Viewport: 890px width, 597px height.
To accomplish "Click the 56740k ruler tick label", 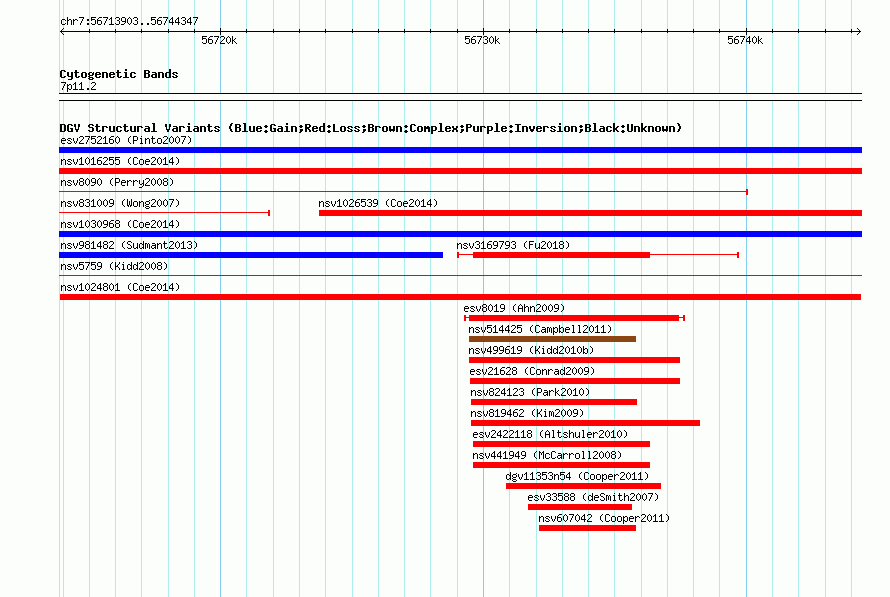I will coord(745,40).
